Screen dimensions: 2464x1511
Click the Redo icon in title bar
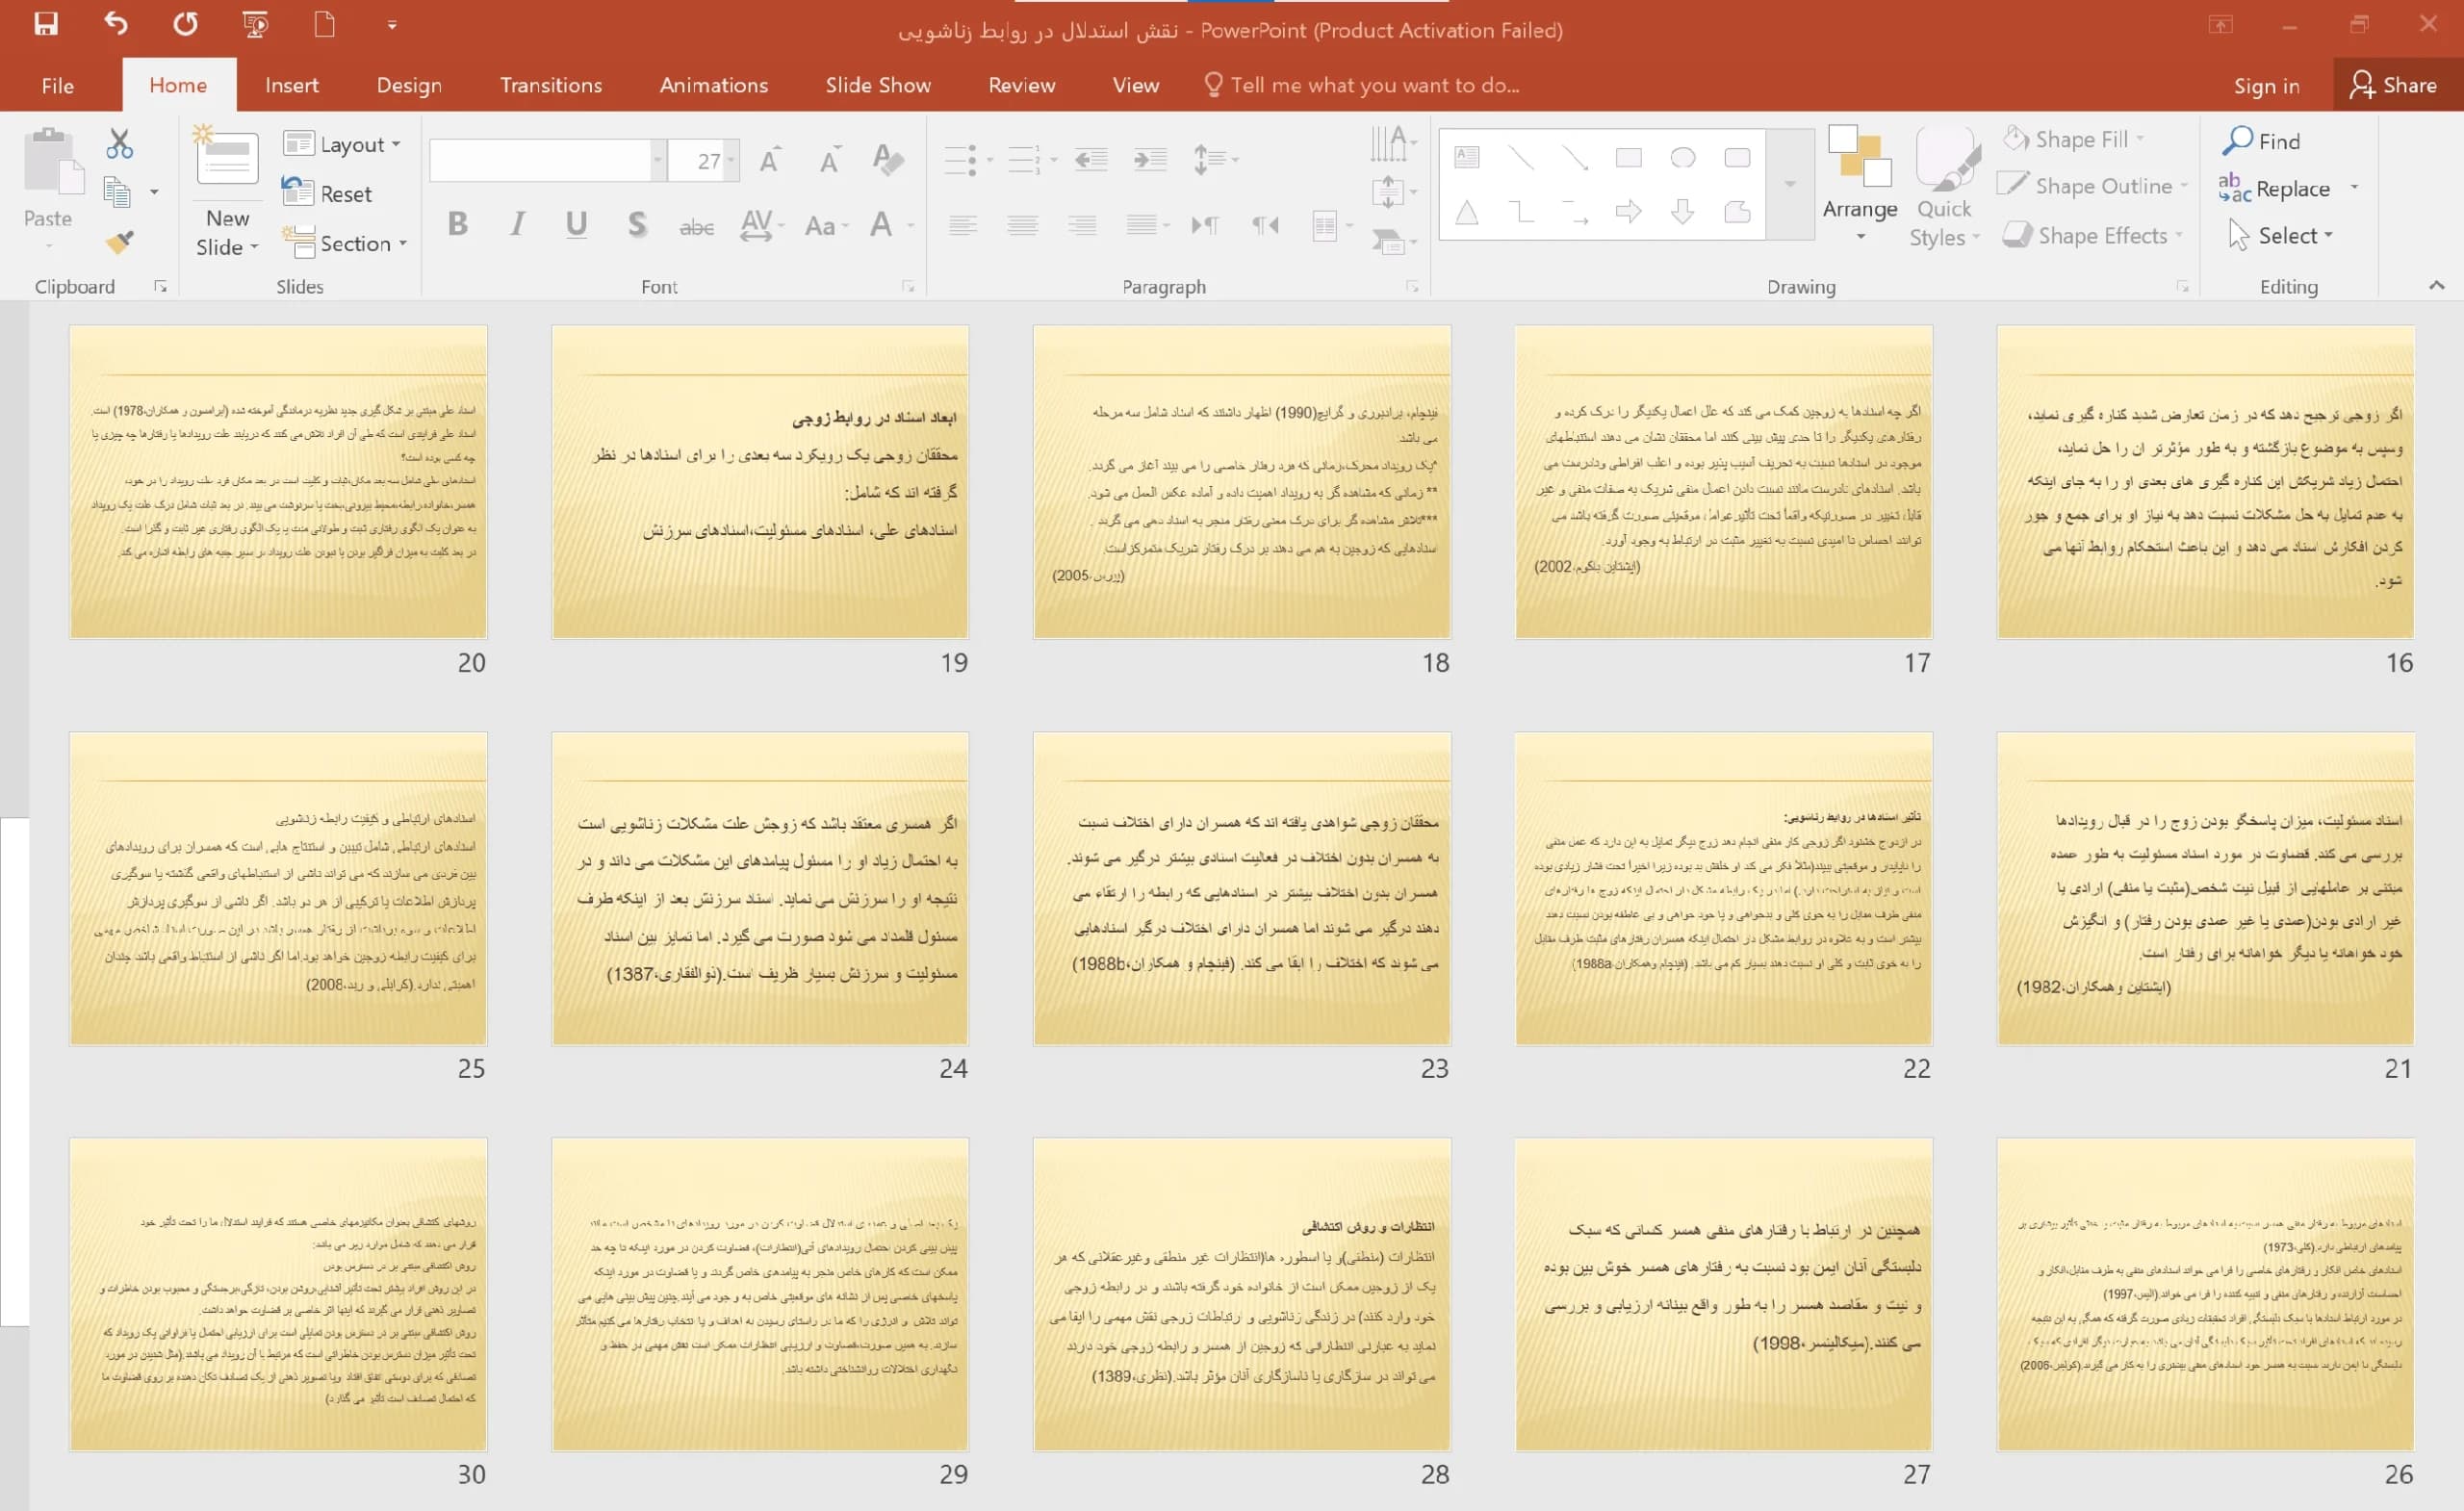point(185,24)
